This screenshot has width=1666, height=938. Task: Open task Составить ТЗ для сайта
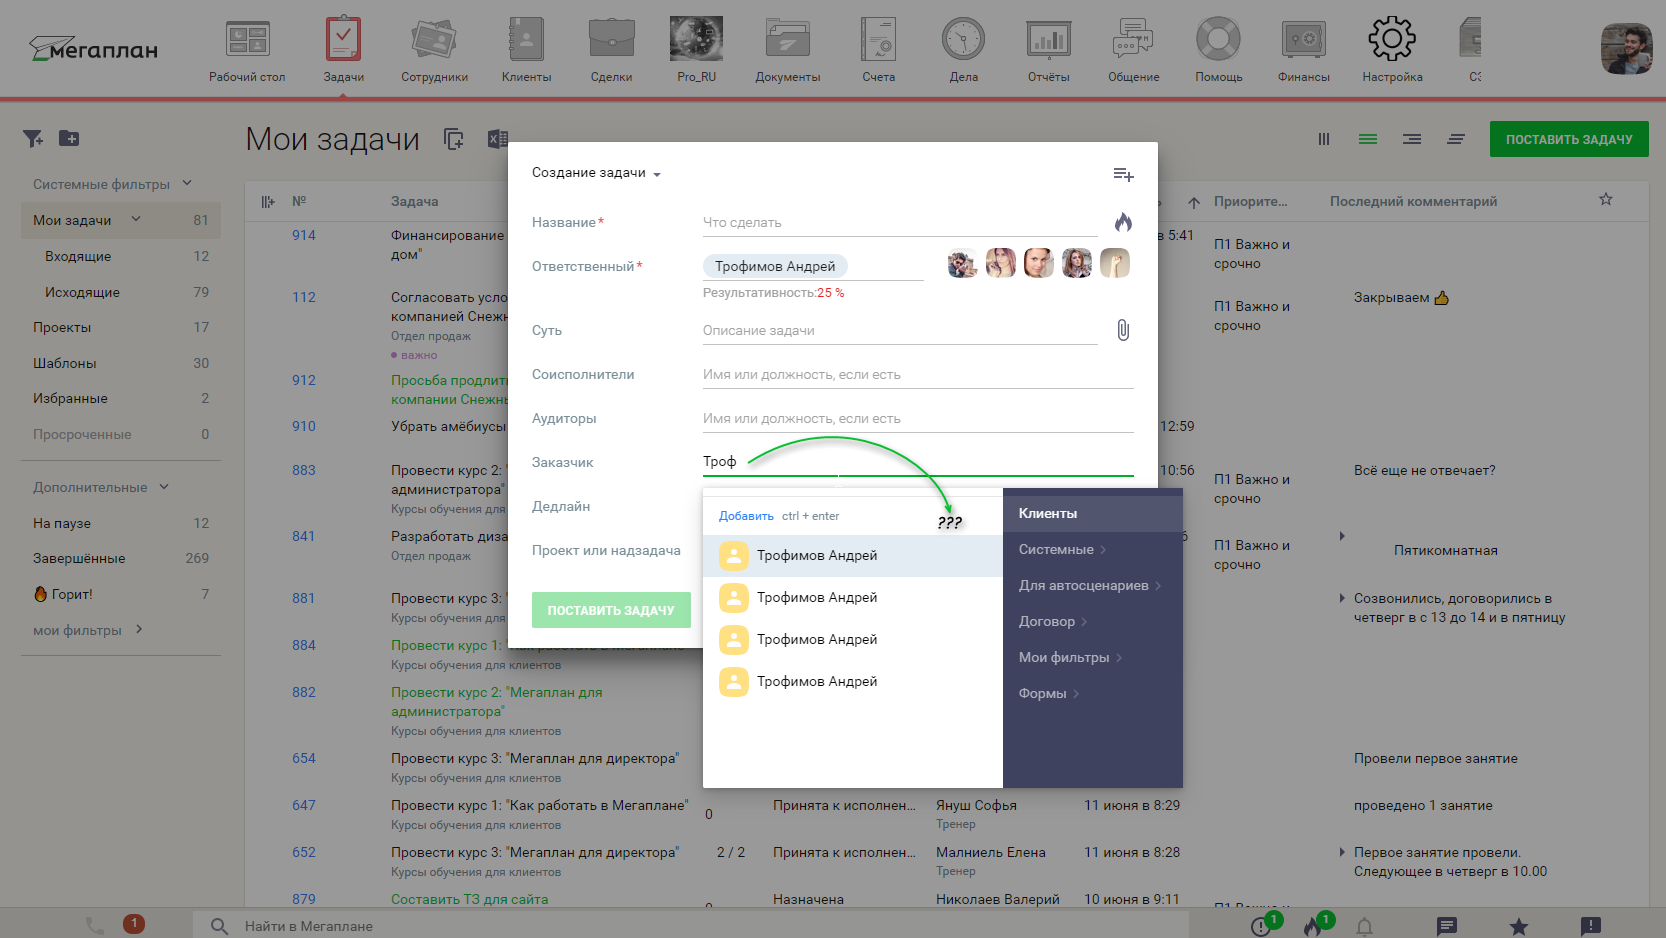pos(469,899)
